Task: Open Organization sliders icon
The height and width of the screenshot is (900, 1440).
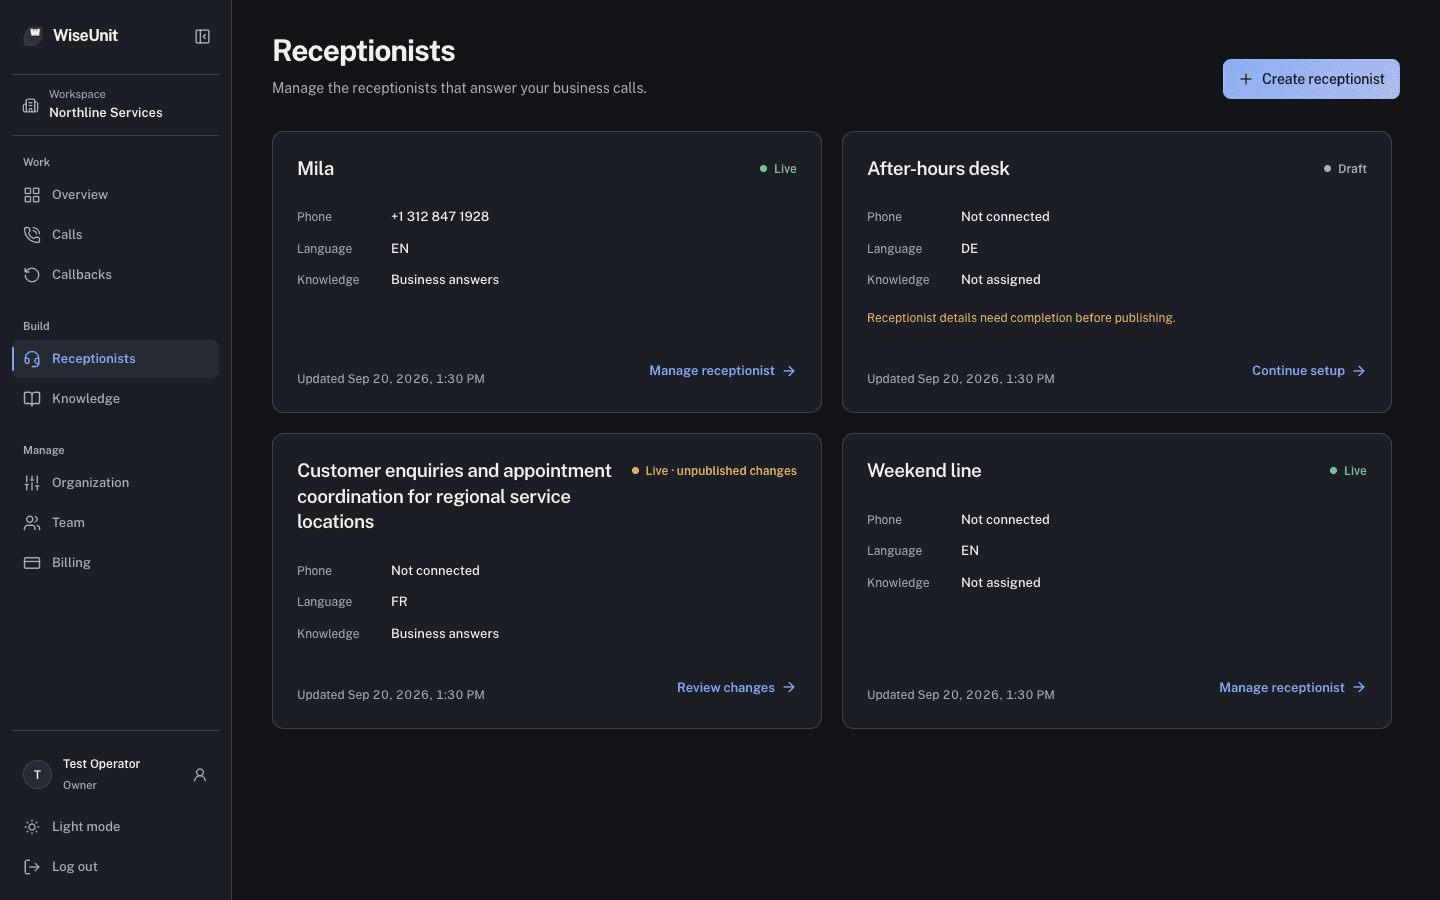Action: [32, 483]
